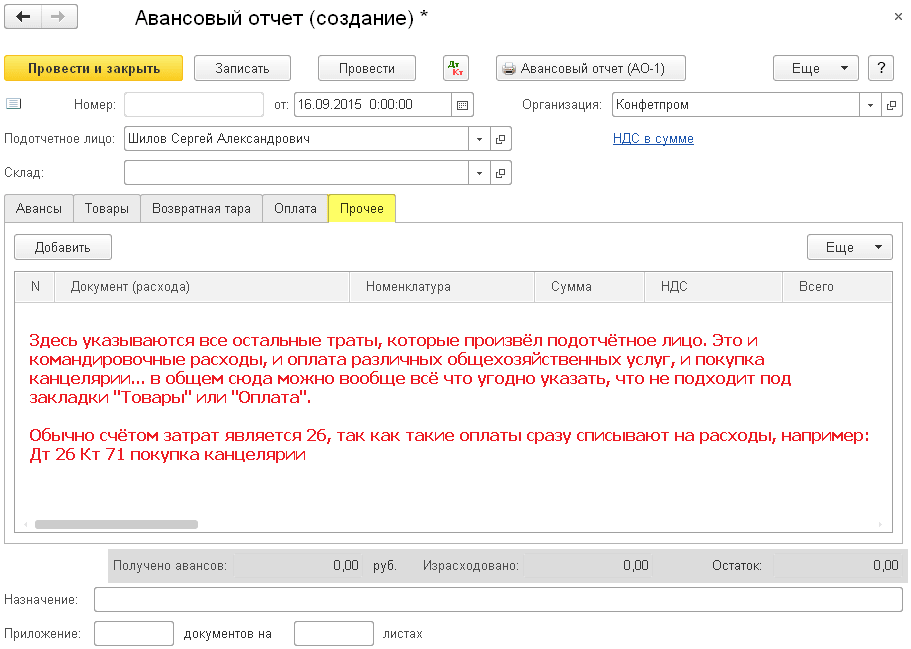911x649 pixels.
Task: Switch to the Авансы tab
Action: (x=38, y=208)
